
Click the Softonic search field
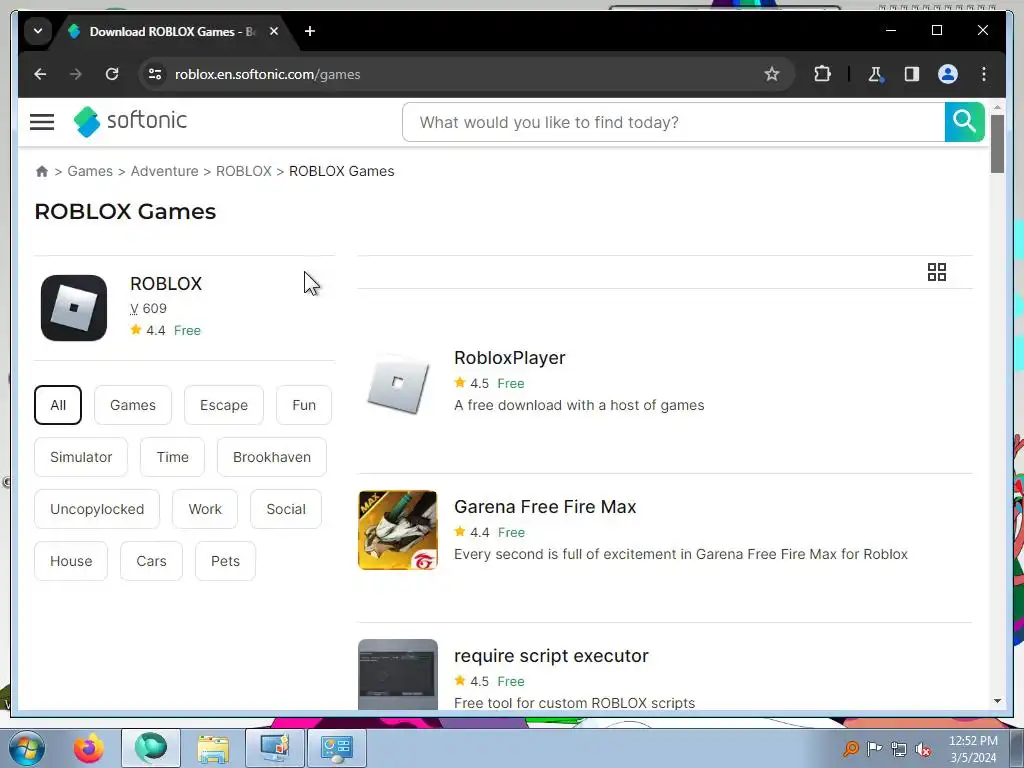(x=673, y=121)
